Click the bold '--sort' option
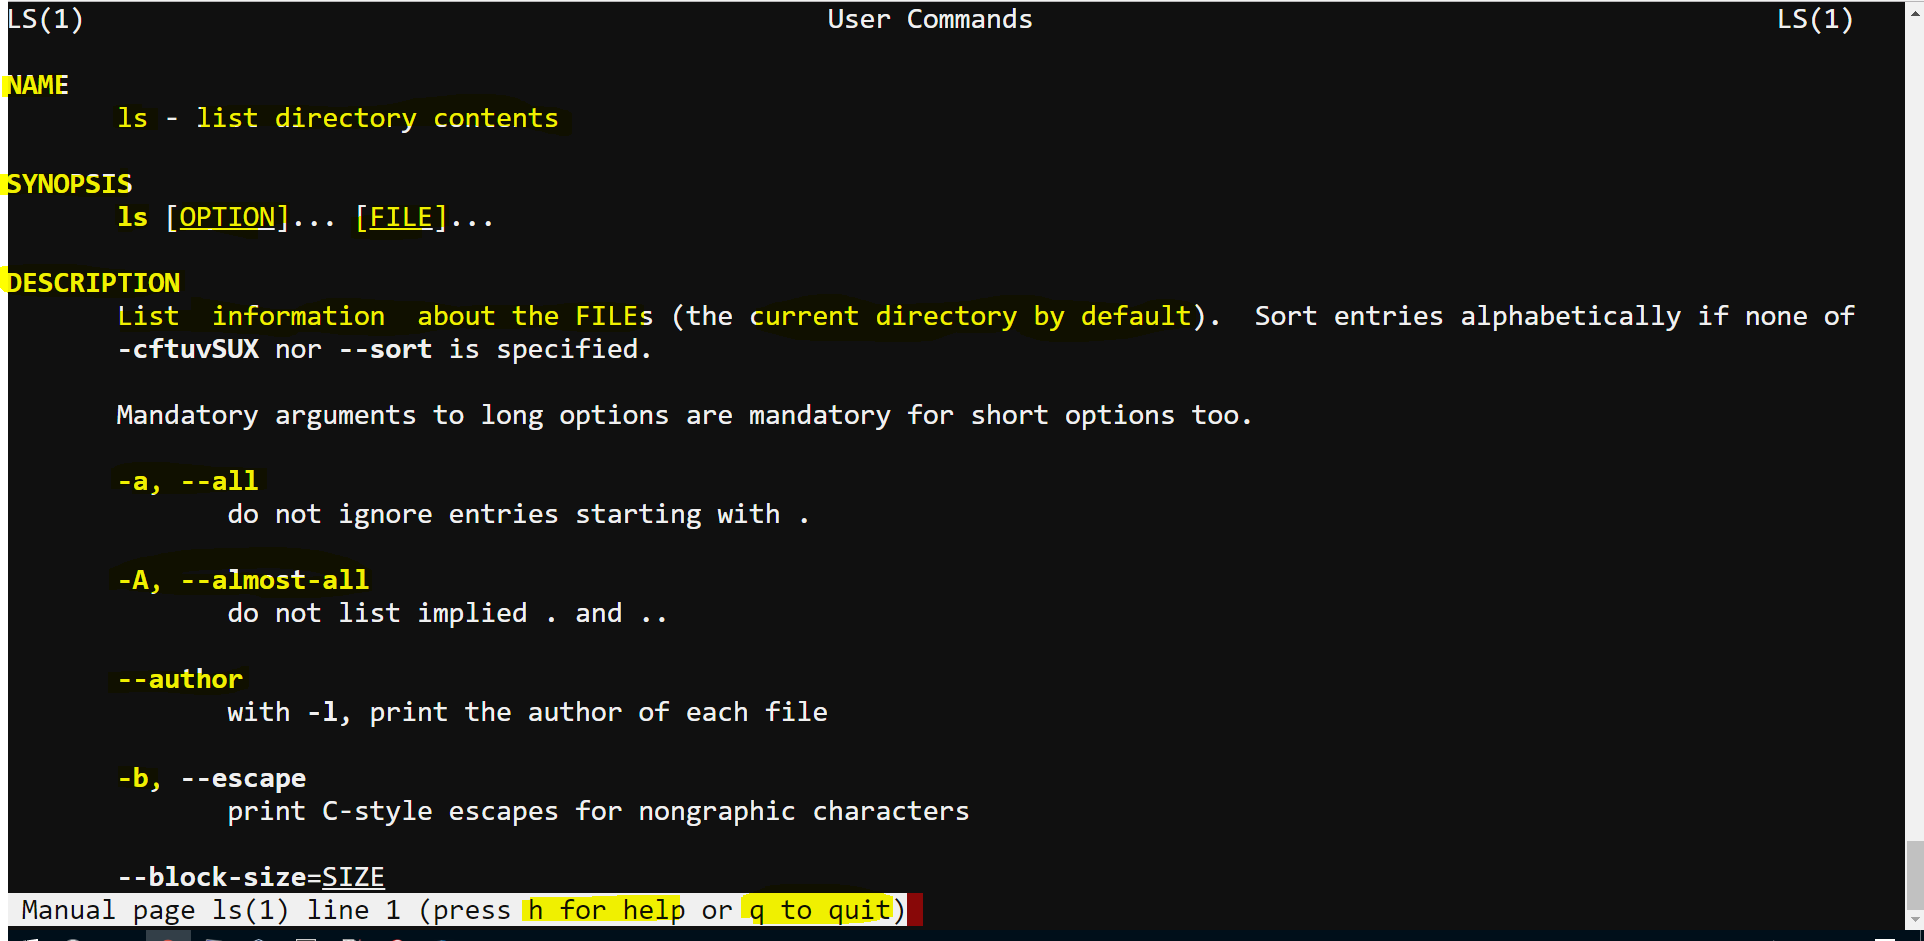This screenshot has width=1924, height=941. point(386,349)
